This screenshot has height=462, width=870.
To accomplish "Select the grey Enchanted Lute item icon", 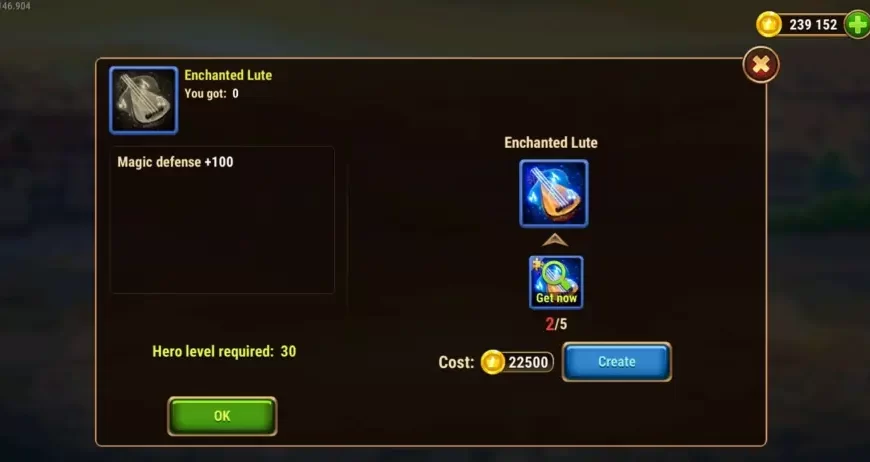I will 144,100.
